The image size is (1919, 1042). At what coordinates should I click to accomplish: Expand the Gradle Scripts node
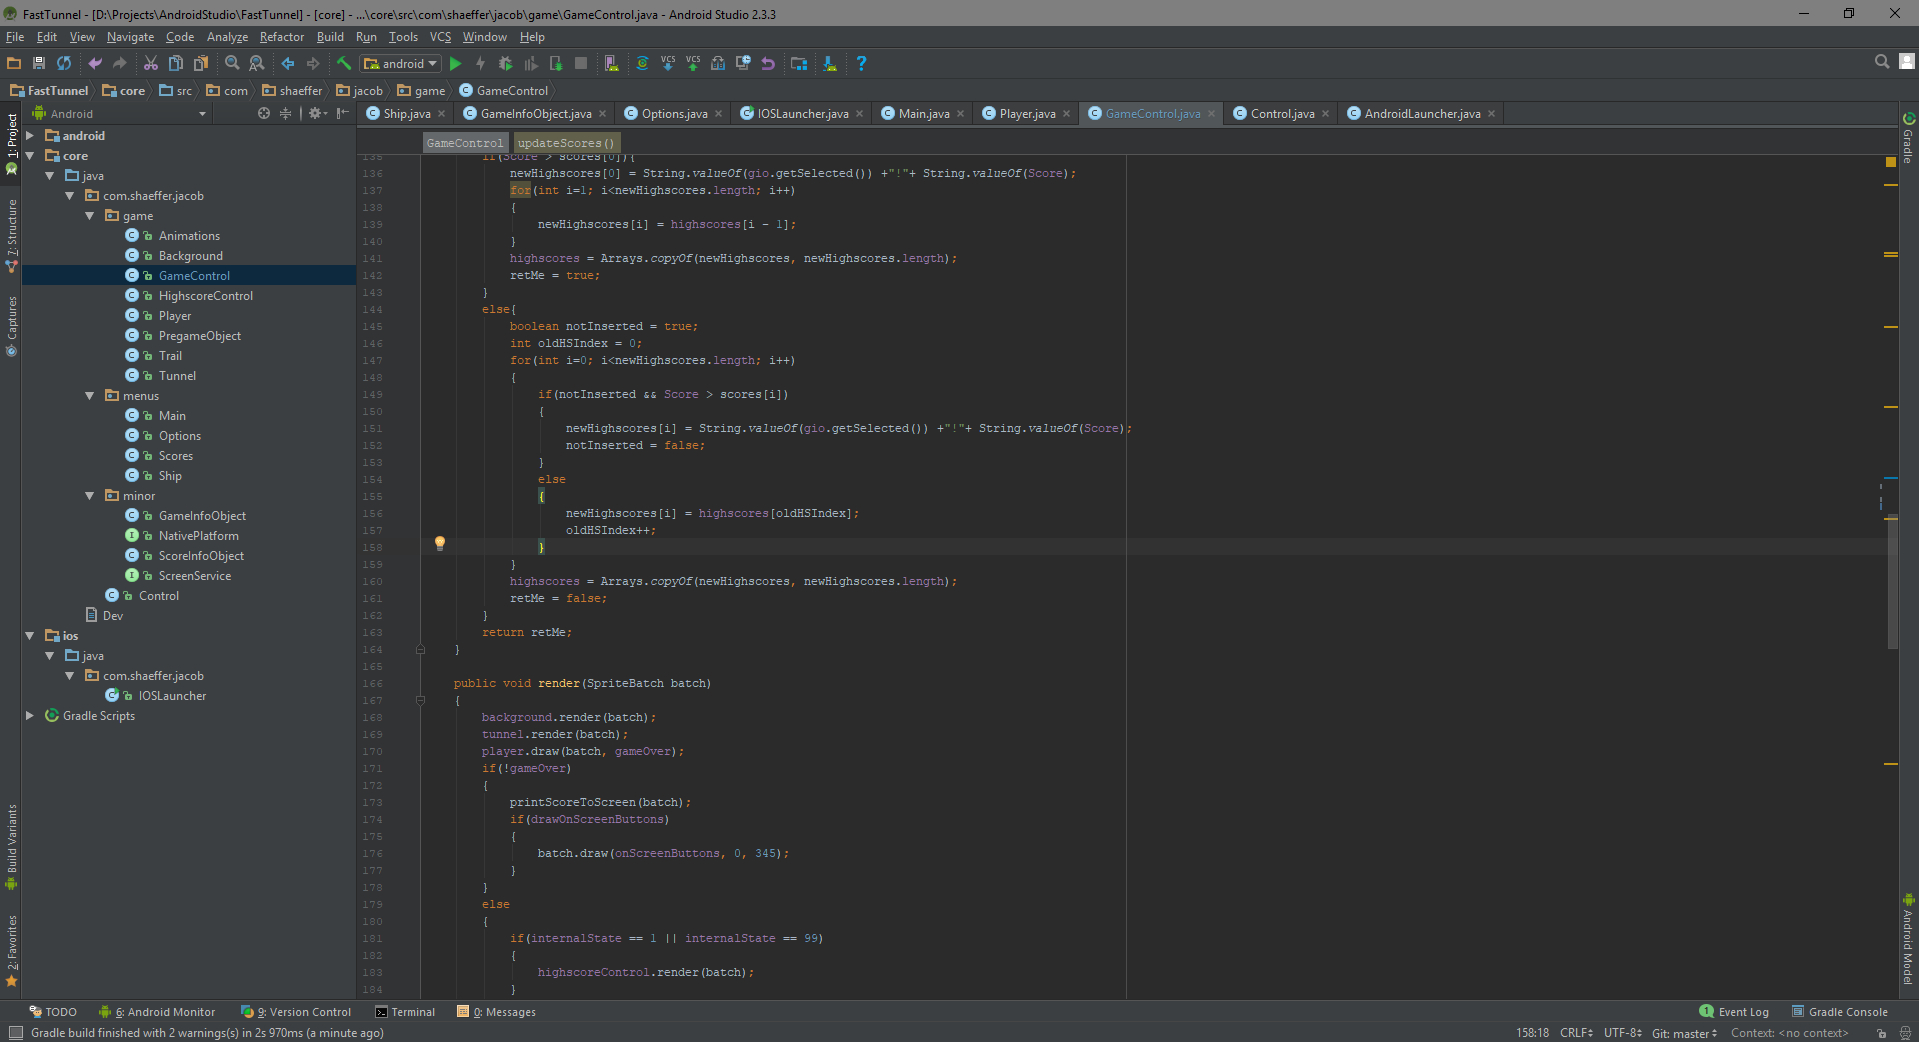pos(31,716)
